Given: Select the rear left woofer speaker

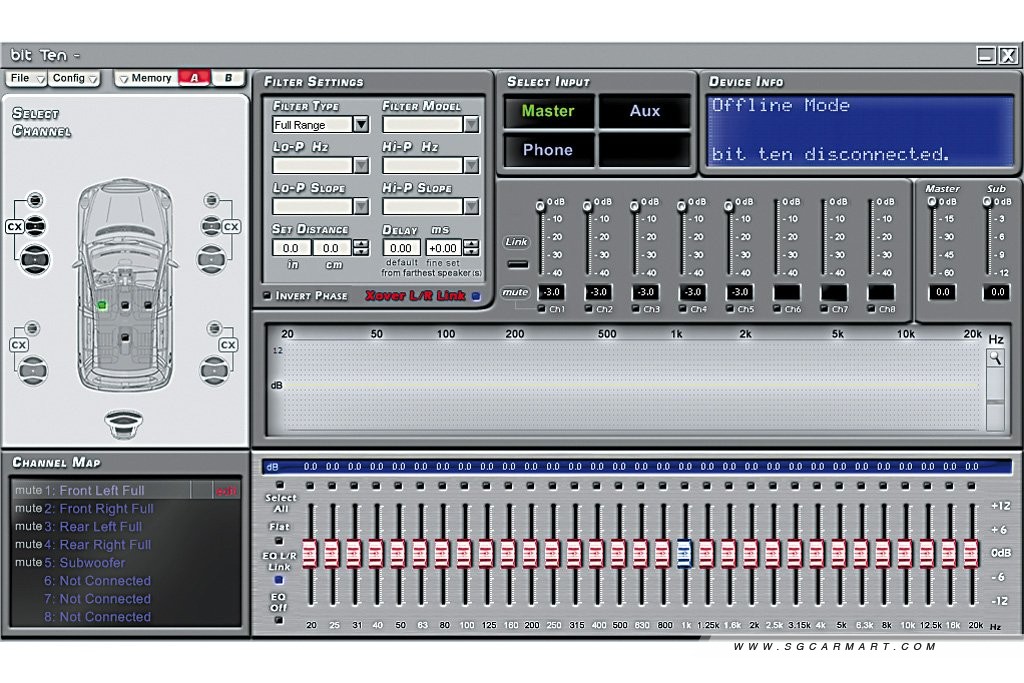Looking at the screenshot, I should 32,371.
